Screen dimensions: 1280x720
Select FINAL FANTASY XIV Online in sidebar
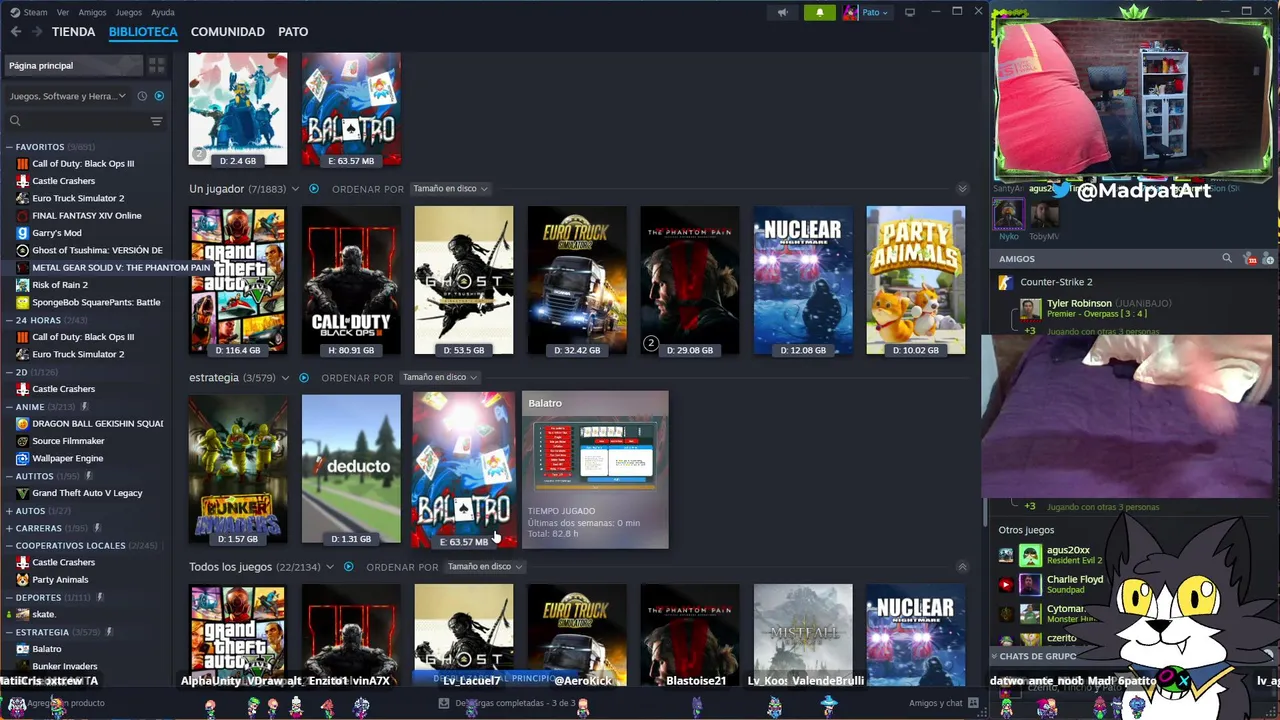coord(86,215)
